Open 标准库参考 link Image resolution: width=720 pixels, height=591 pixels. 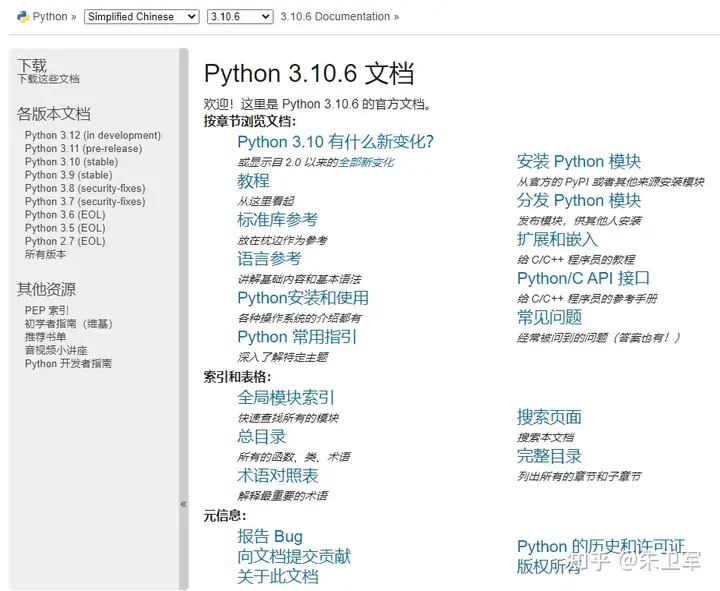(277, 220)
